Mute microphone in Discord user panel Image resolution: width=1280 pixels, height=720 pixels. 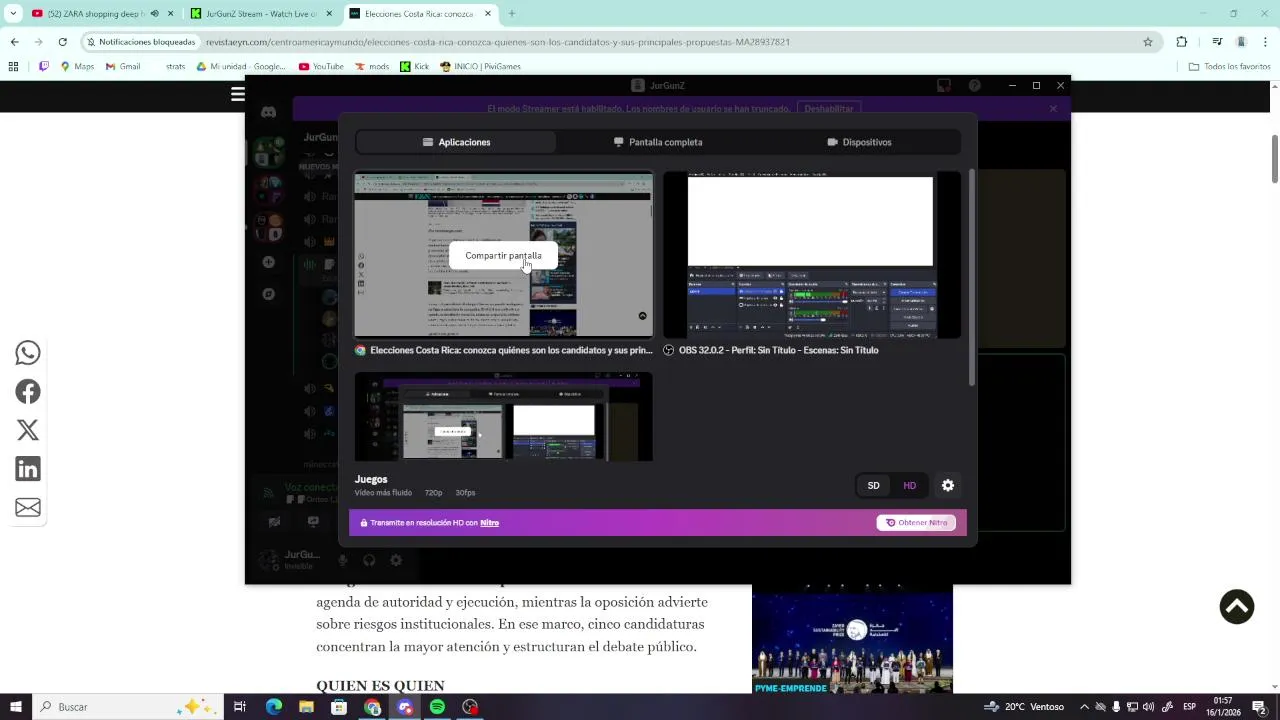[343, 561]
